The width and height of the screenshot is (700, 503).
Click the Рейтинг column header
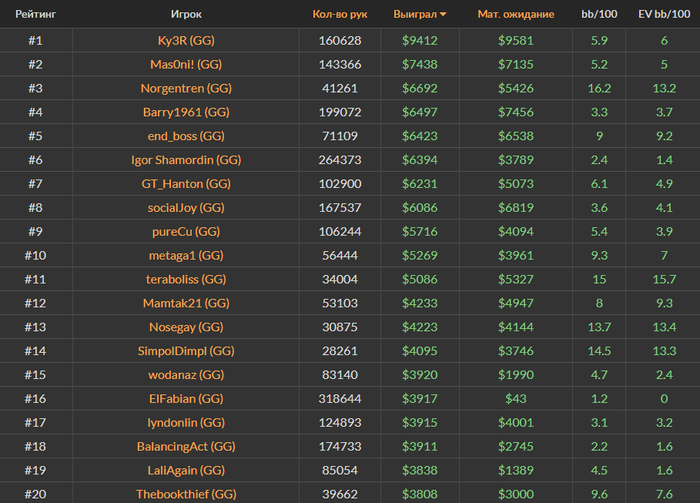click(36, 14)
